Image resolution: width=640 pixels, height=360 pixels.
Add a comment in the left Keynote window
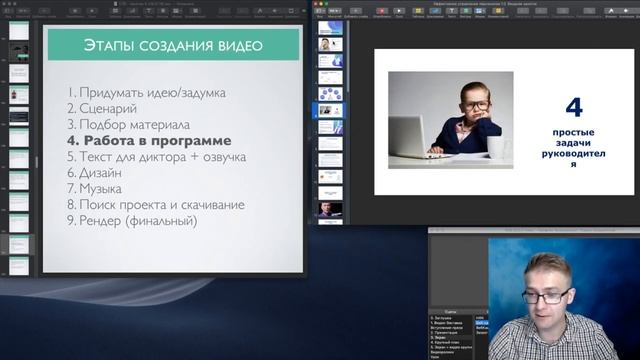196,11
